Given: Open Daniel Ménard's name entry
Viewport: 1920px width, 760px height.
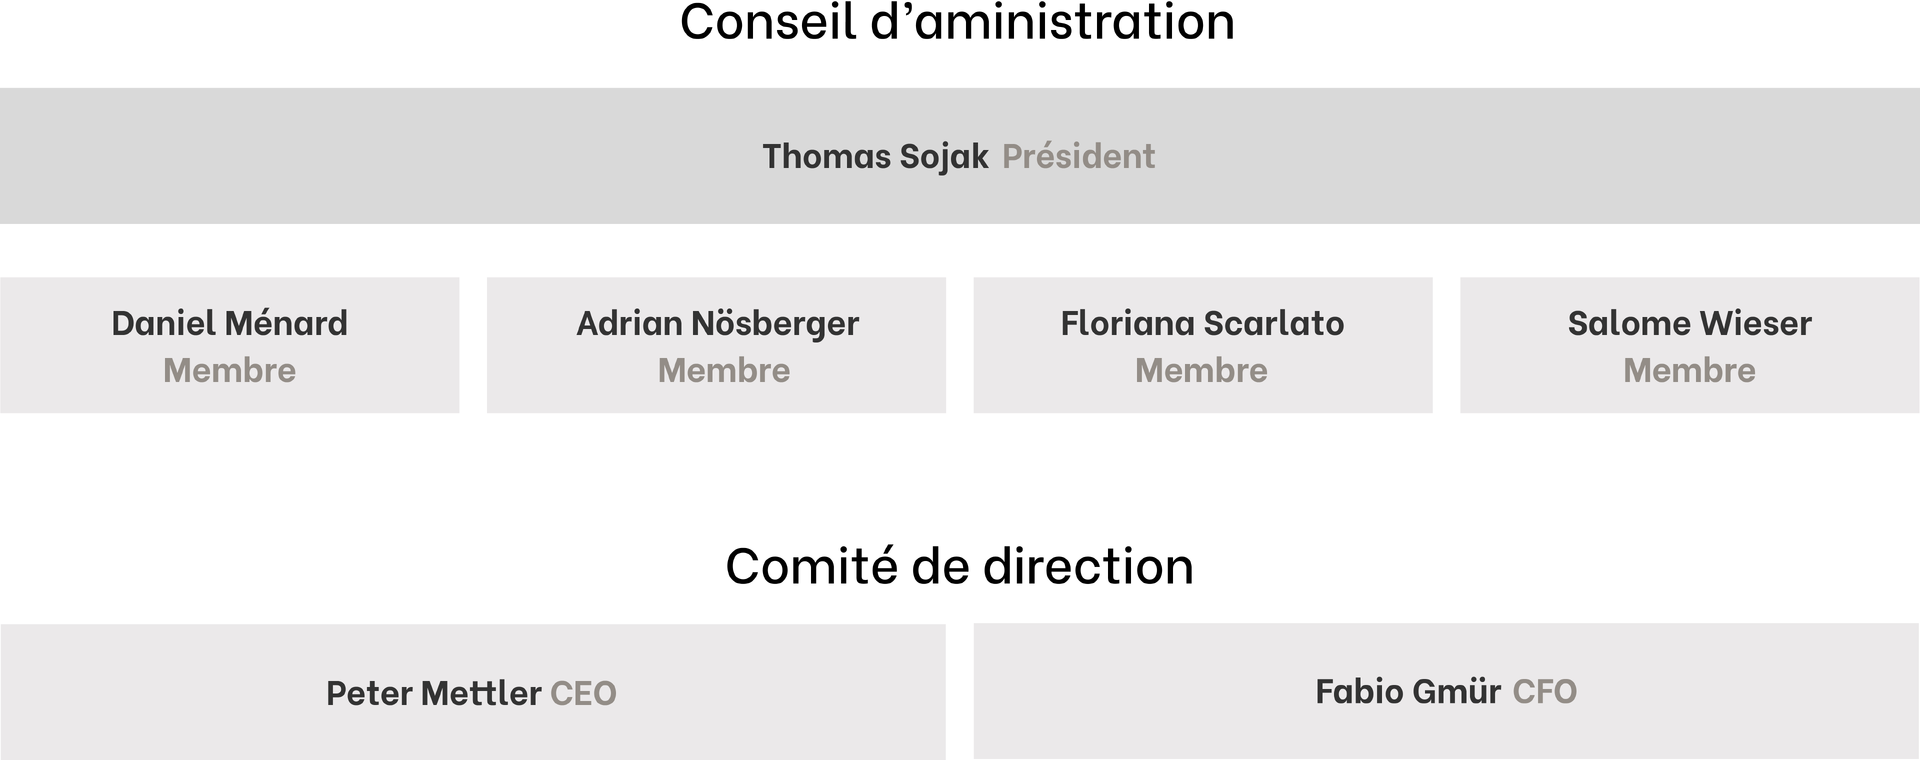Looking at the screenshot, I should [x=229, y=323].
